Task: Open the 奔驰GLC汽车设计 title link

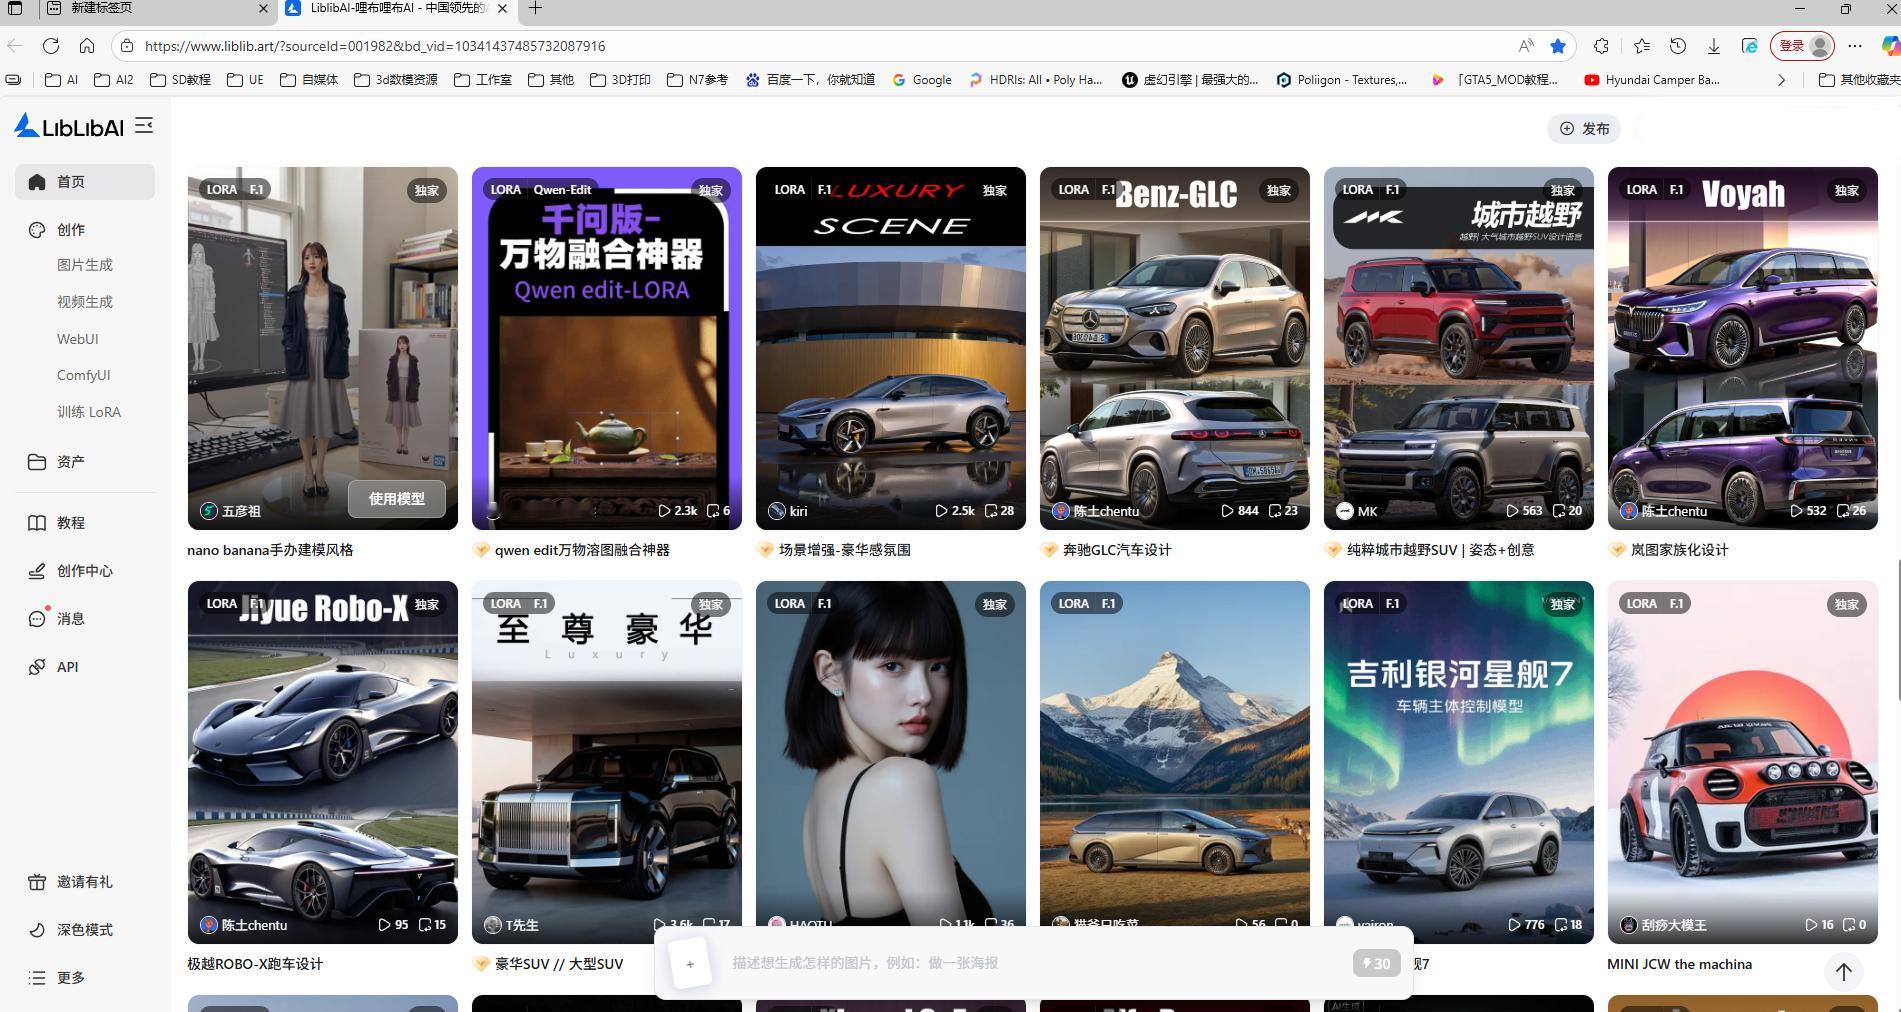Action: click(x=1117, y=550)
